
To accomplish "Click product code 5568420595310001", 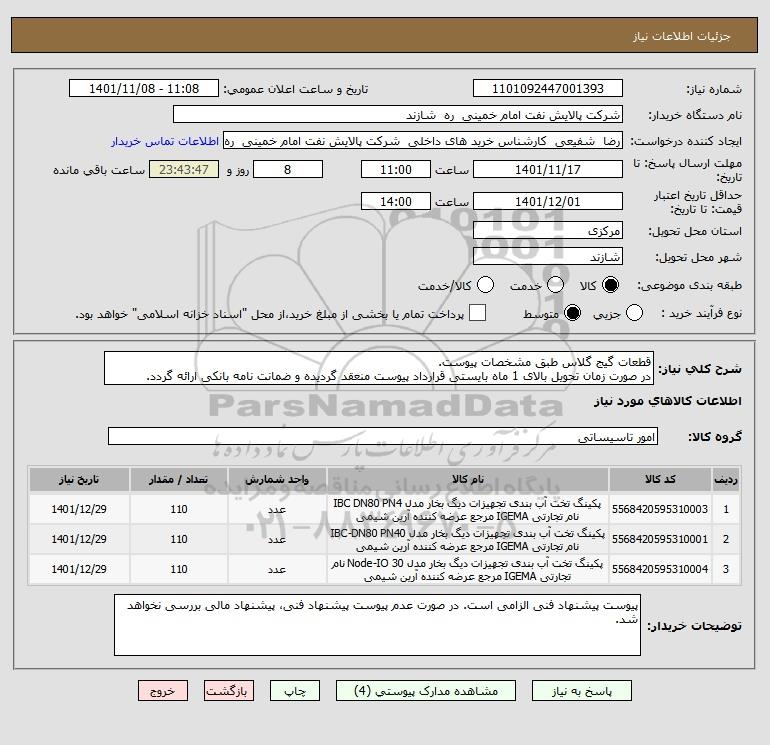I will click(660, 539).
